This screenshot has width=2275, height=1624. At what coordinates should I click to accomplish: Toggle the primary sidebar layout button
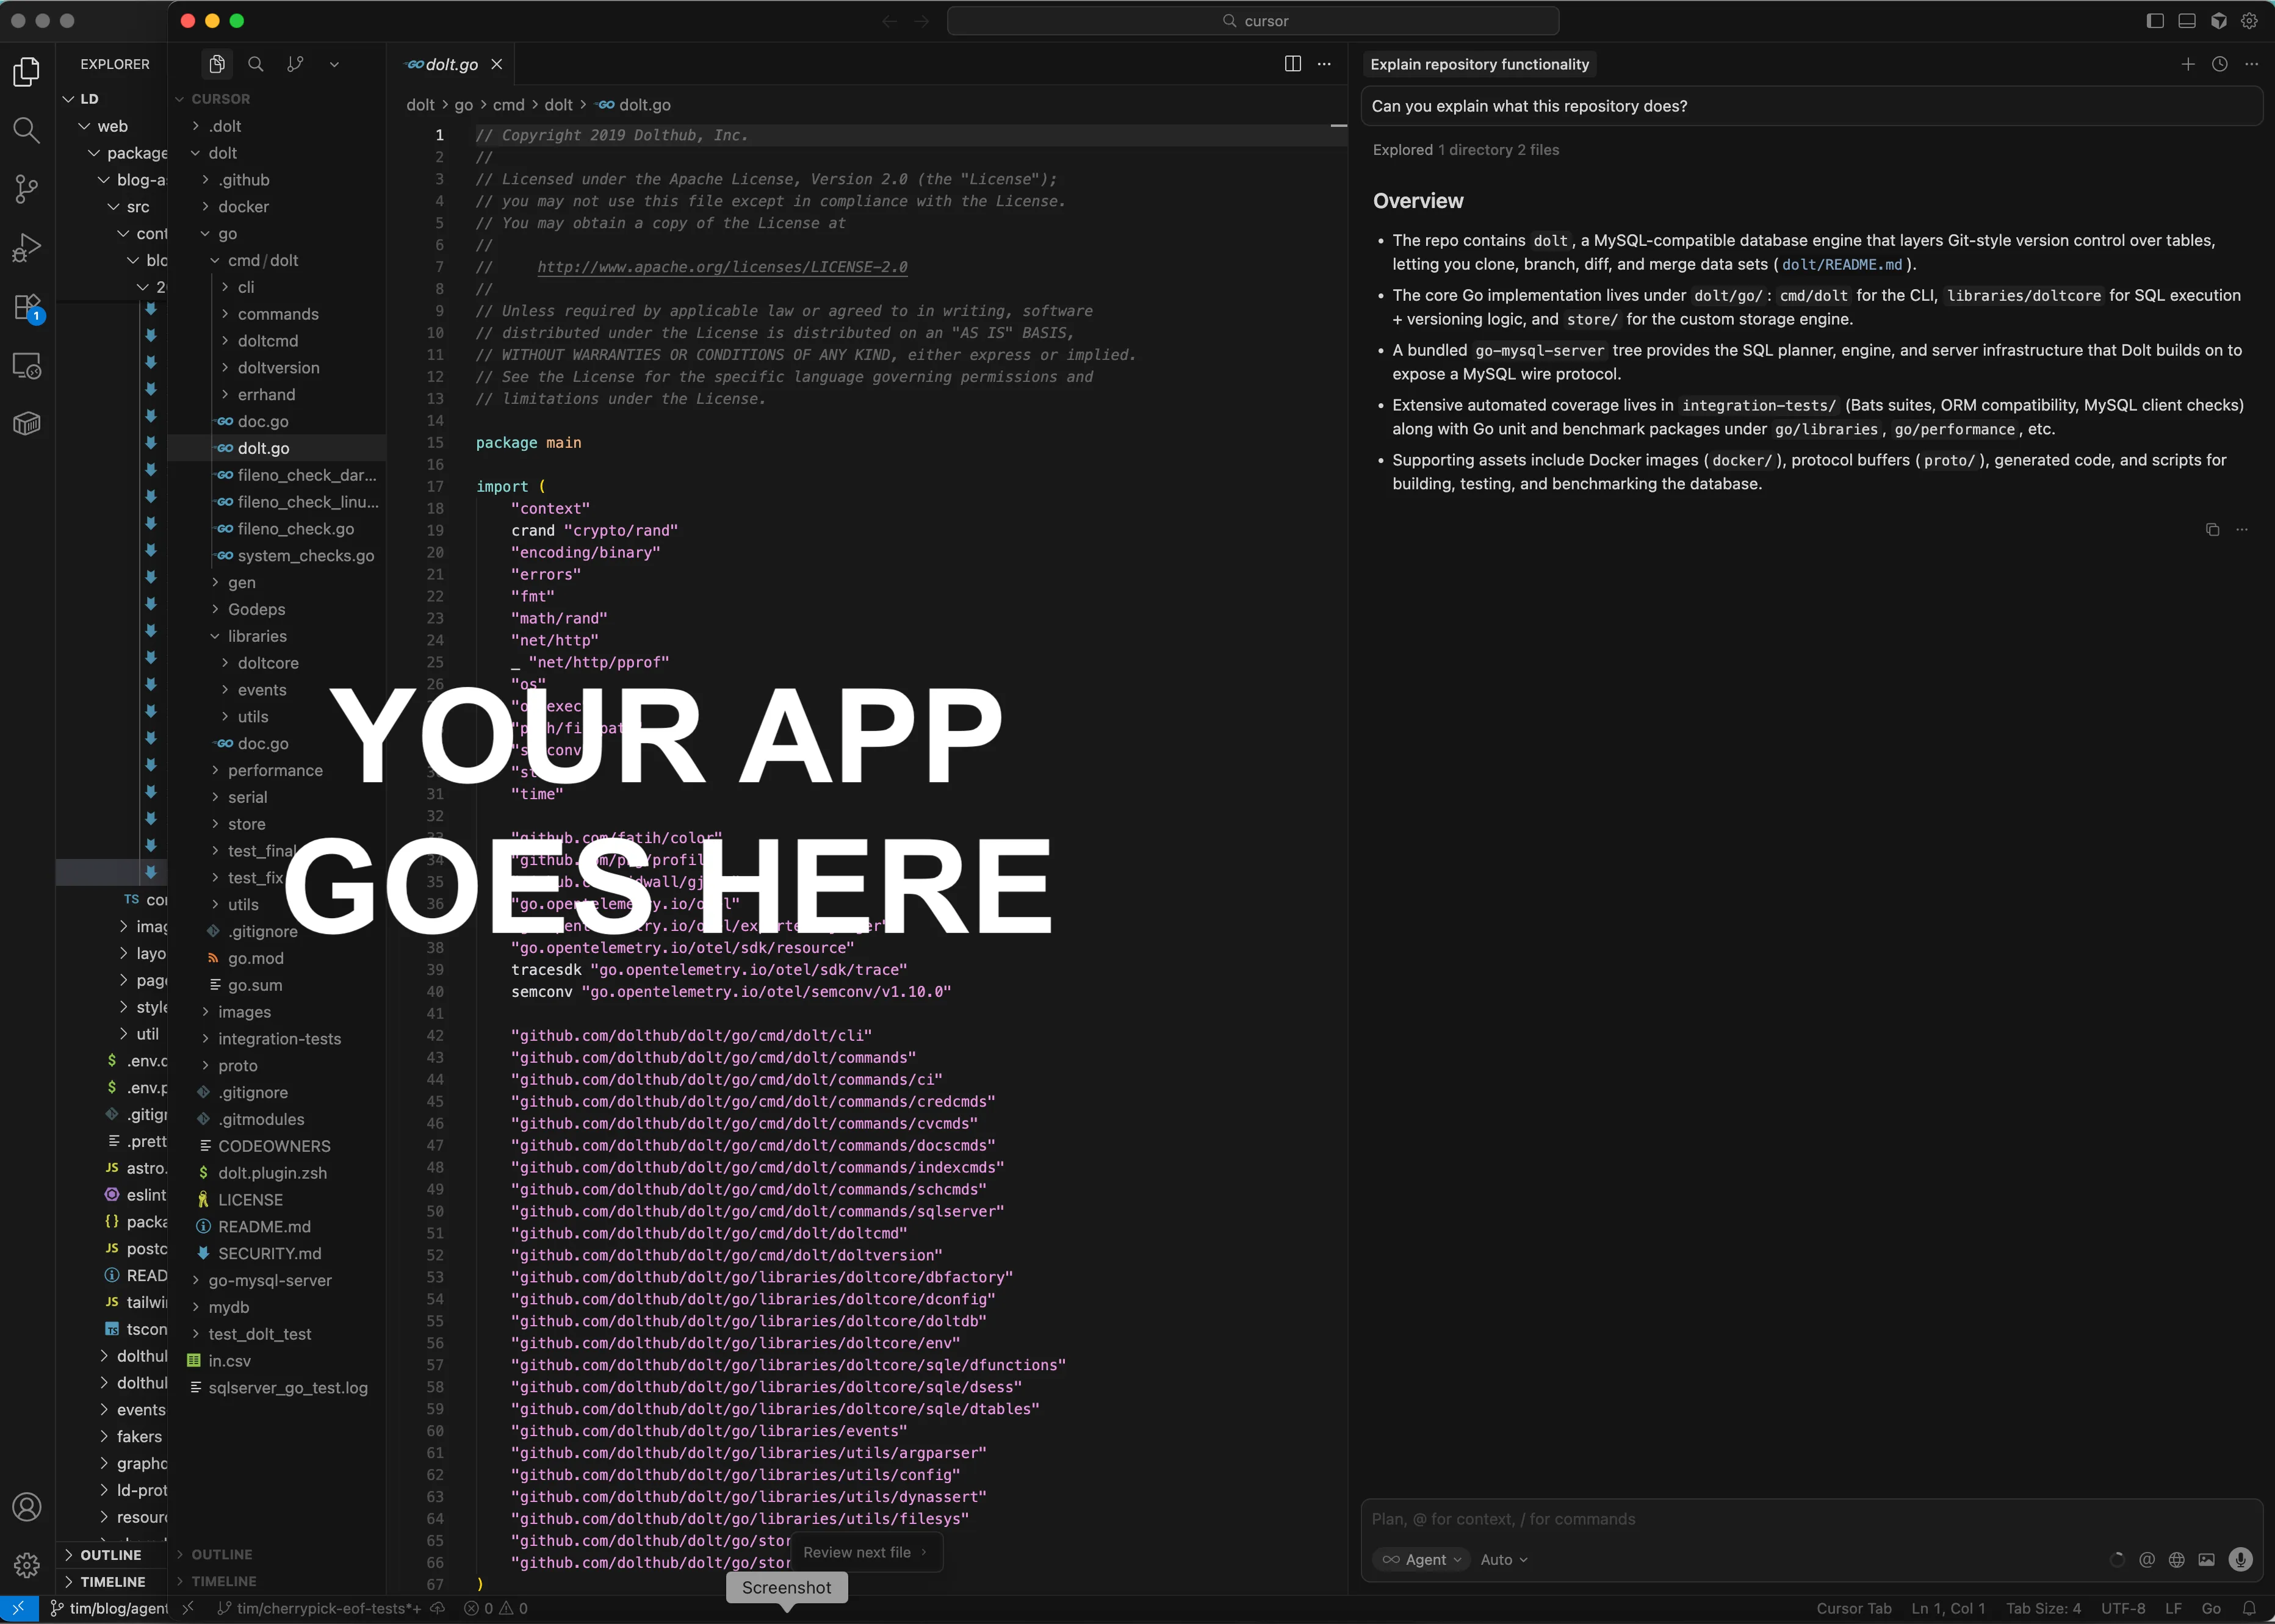pos(2155,21)
